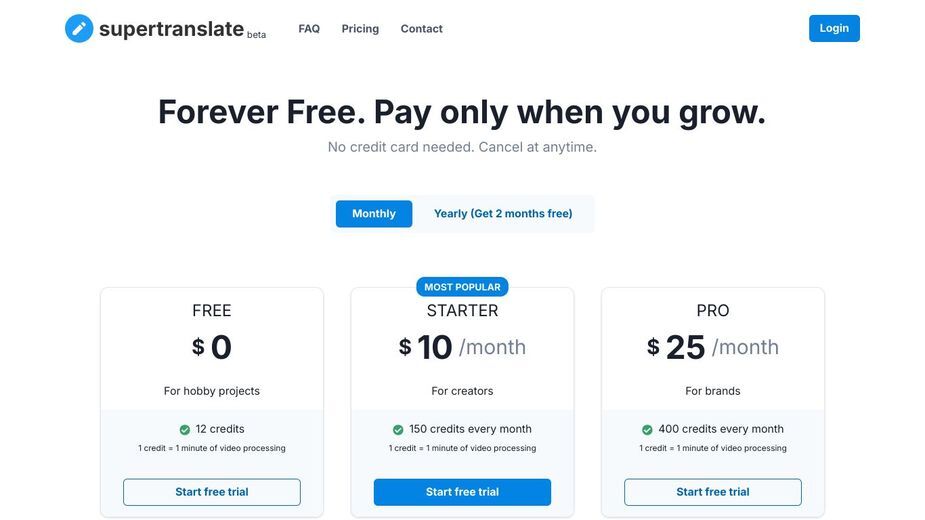The width and height of the screenshot is (925, 520).
Task: Click the MOST POPULAR badge
Action: 462,287
